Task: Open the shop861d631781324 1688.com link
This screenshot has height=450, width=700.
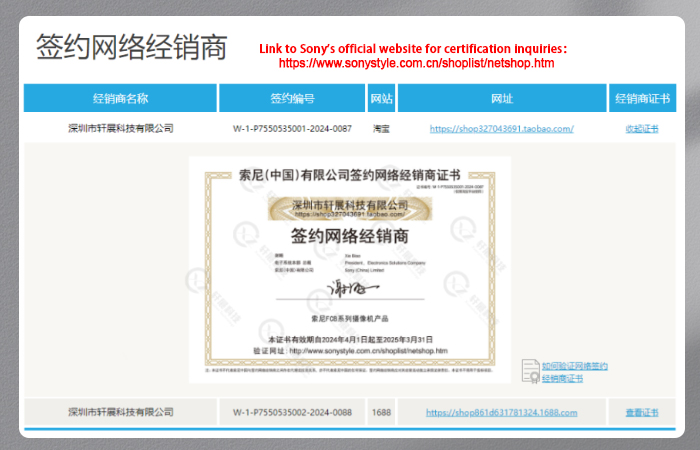Action: click(501, 412)
